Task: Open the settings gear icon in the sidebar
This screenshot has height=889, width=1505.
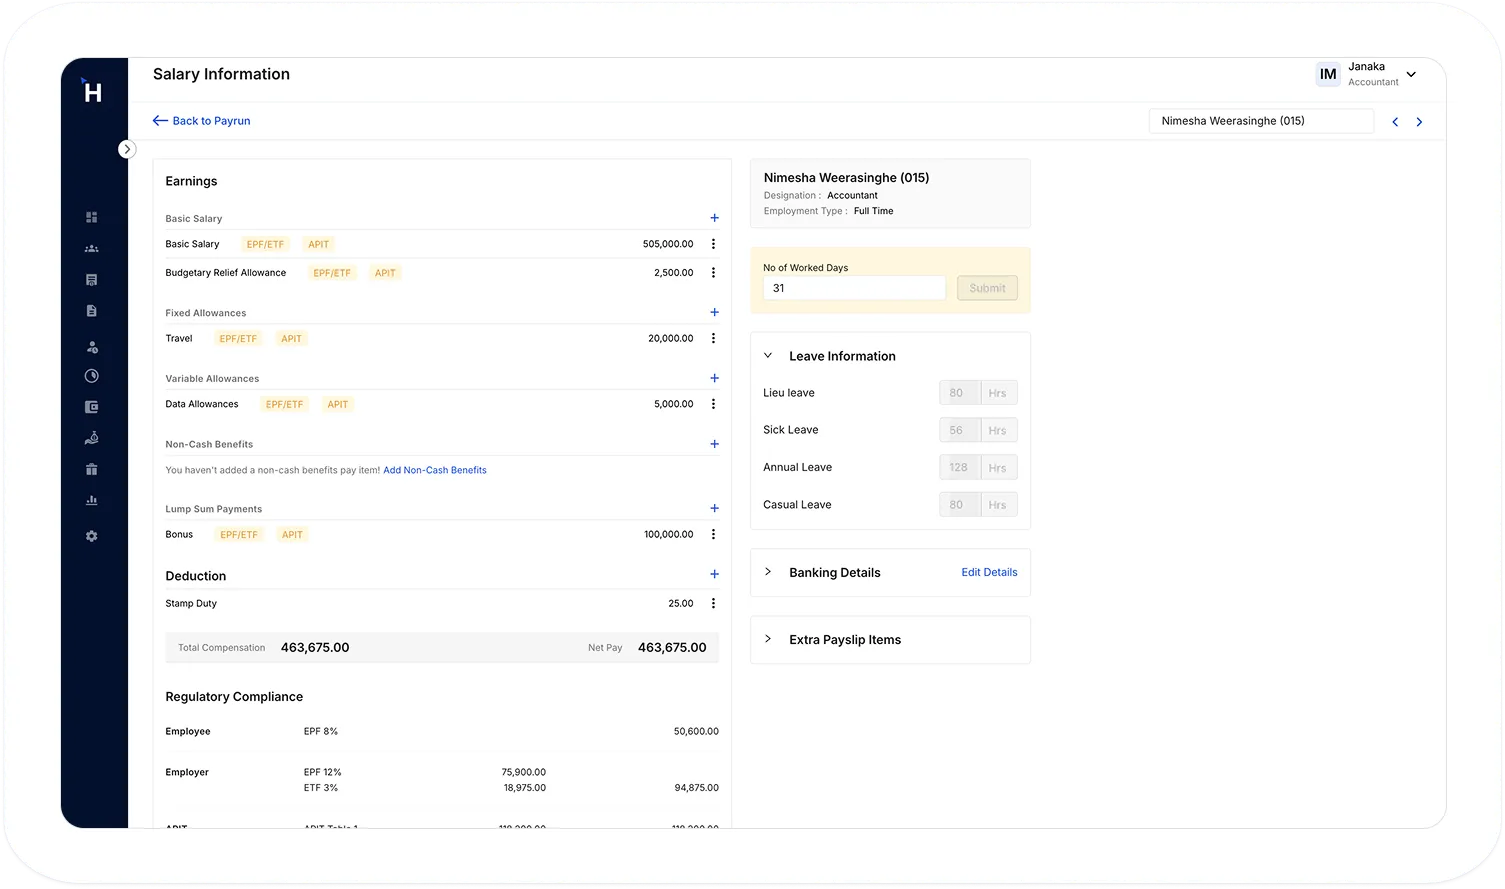Action: click(92, 536)
